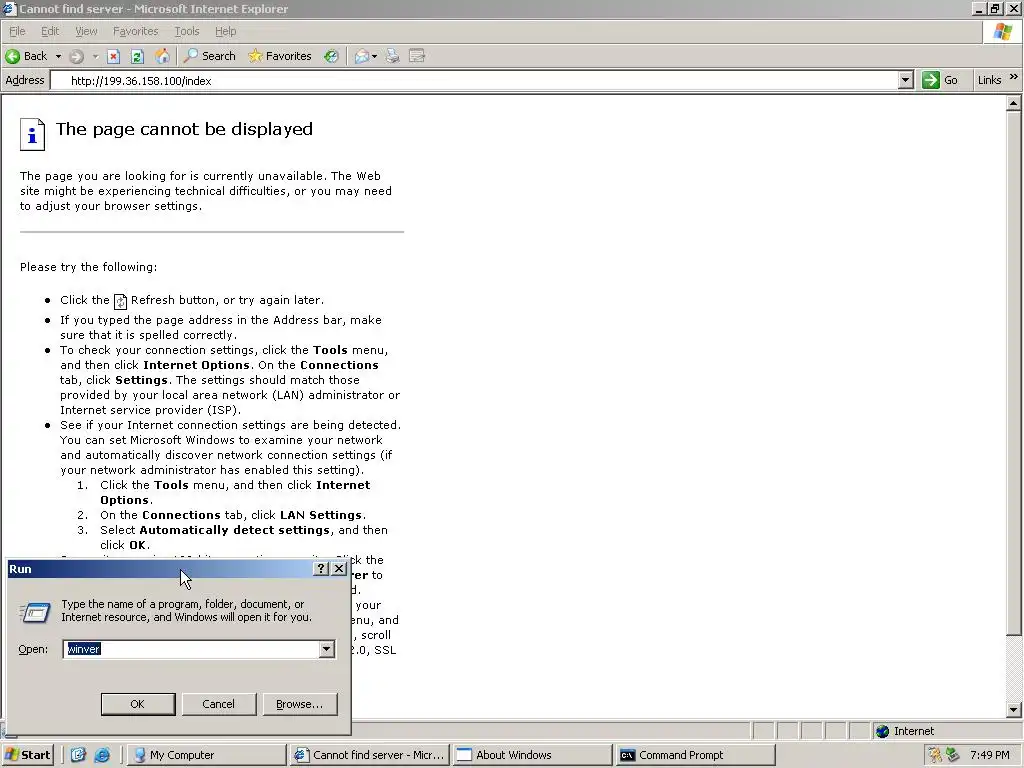This screenshot has height=768, width=1024.
Task: Open the Help menu
Action: (225, 31)
